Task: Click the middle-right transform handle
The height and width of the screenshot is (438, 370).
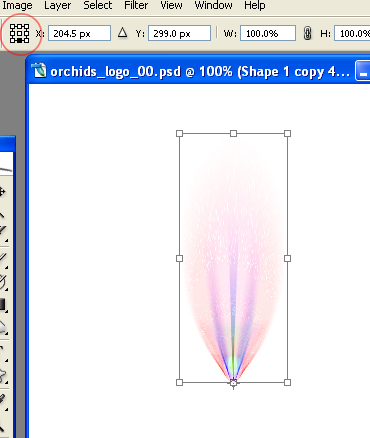Action: [x=287, y=258]
